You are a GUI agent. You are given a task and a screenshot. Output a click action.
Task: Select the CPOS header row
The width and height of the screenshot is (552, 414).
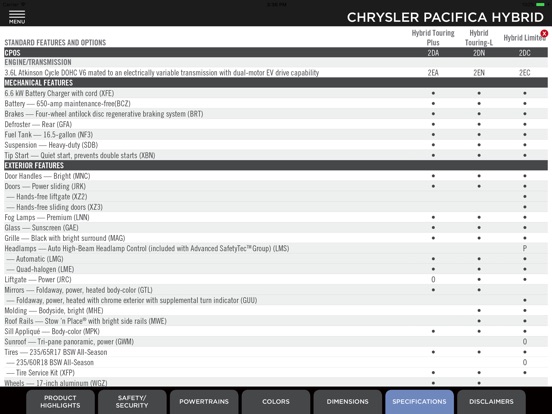tap(276, 52)
